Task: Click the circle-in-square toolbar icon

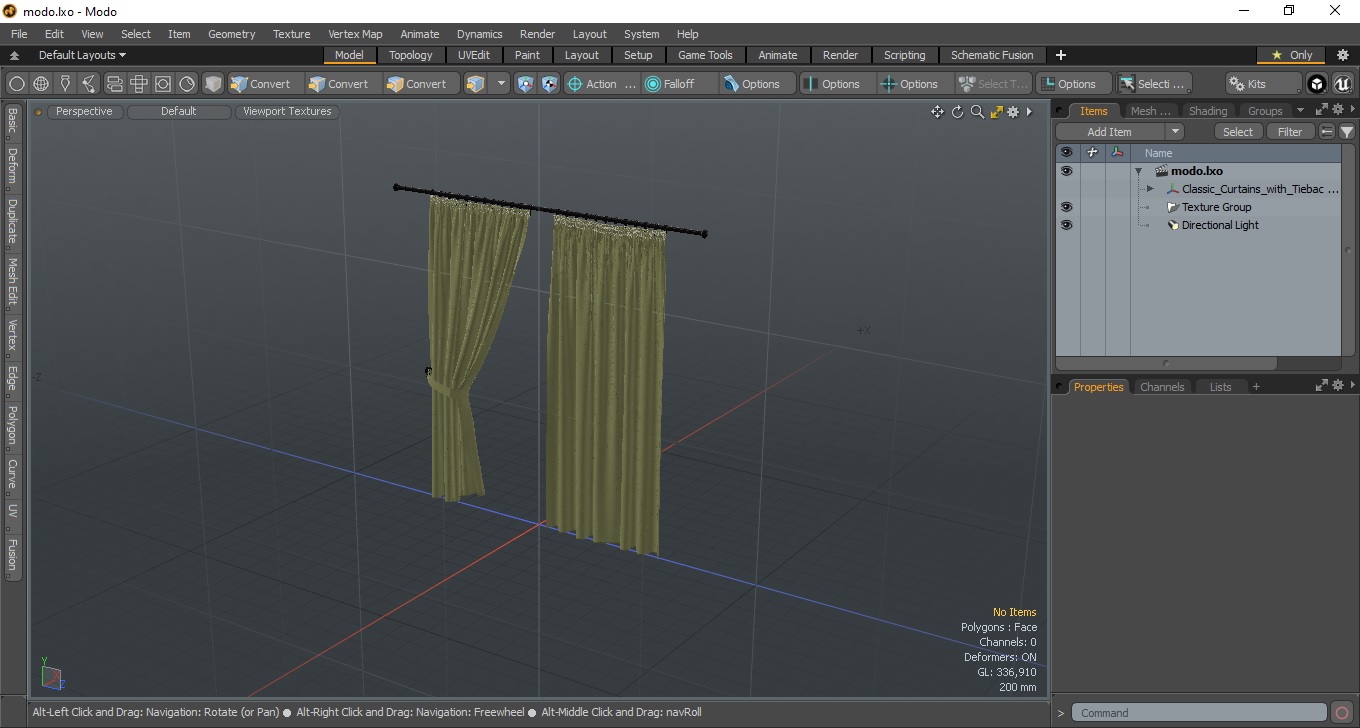Action: 163,84
